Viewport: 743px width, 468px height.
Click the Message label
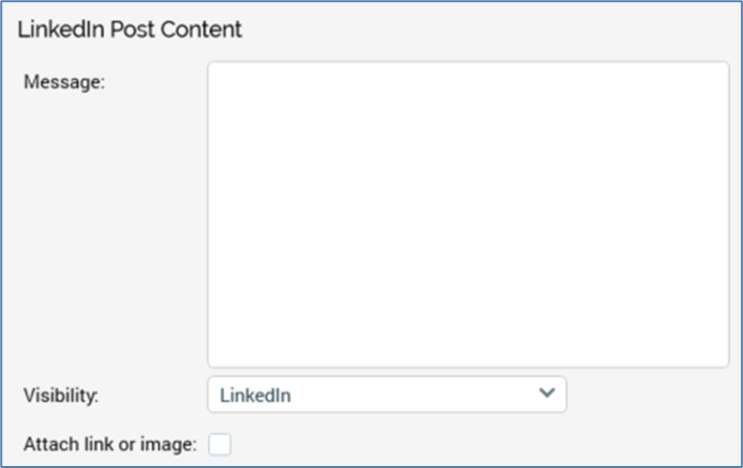(x=63, y=83)
